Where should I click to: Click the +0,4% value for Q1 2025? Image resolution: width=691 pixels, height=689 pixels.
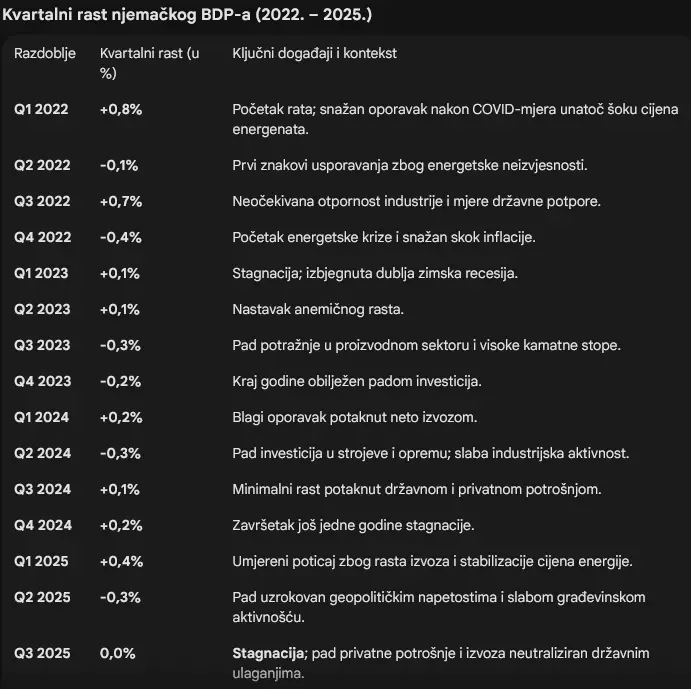pos(121,561)
